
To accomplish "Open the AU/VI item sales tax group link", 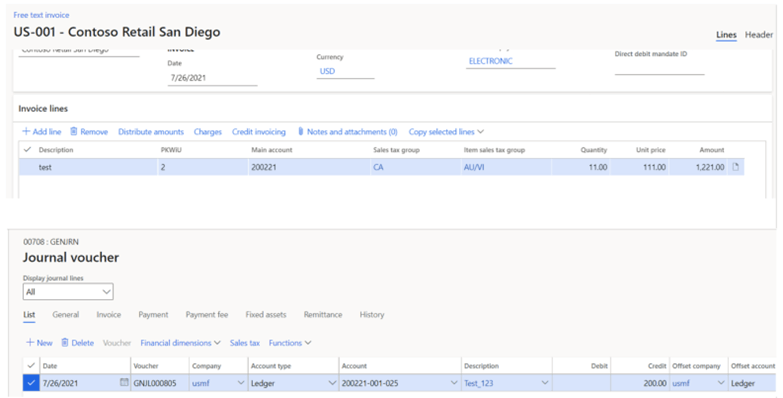I will (x=474, y=167).
